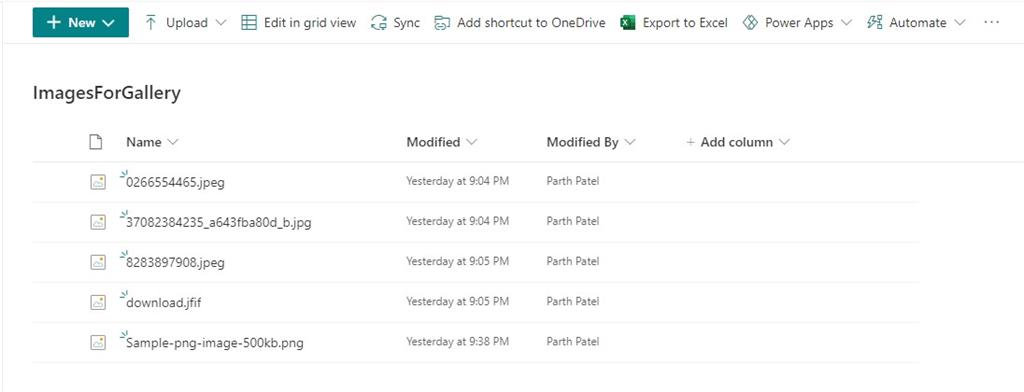
Task: Expand the Upload dropdown chevron
Action: (221, 23)
